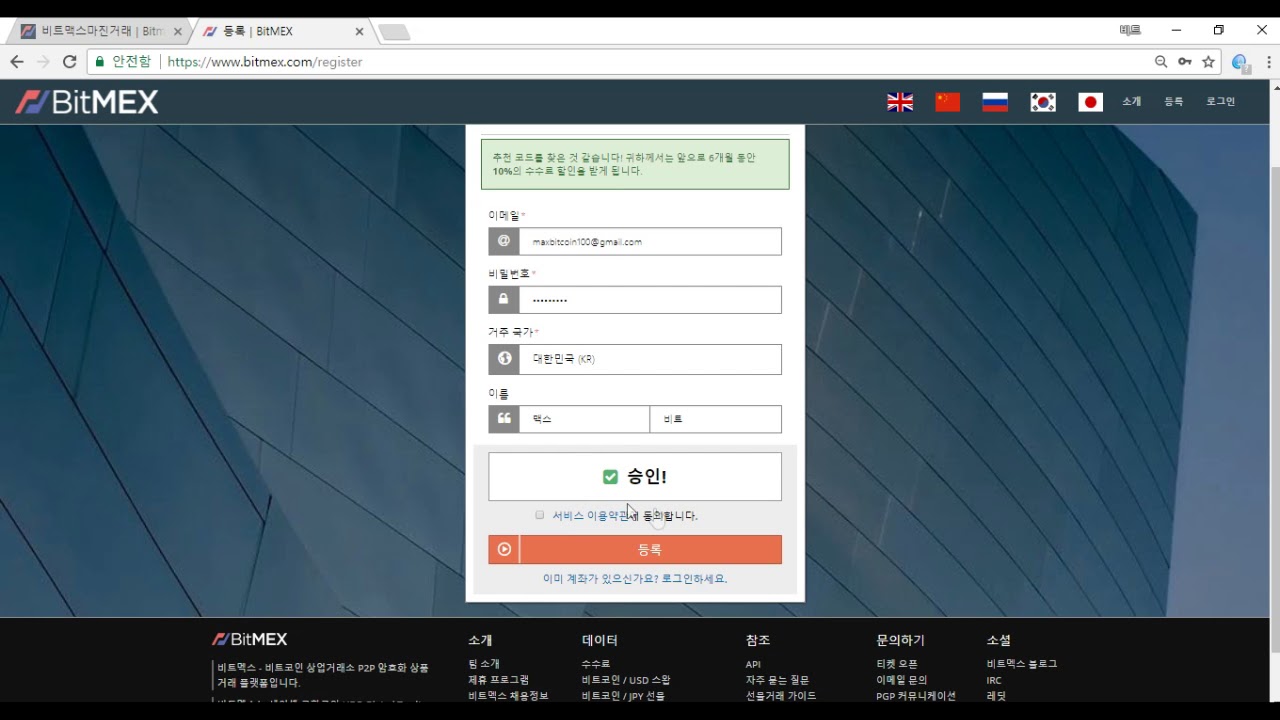
Task: Open 이메일 문의 footer link
Action: 901,680
